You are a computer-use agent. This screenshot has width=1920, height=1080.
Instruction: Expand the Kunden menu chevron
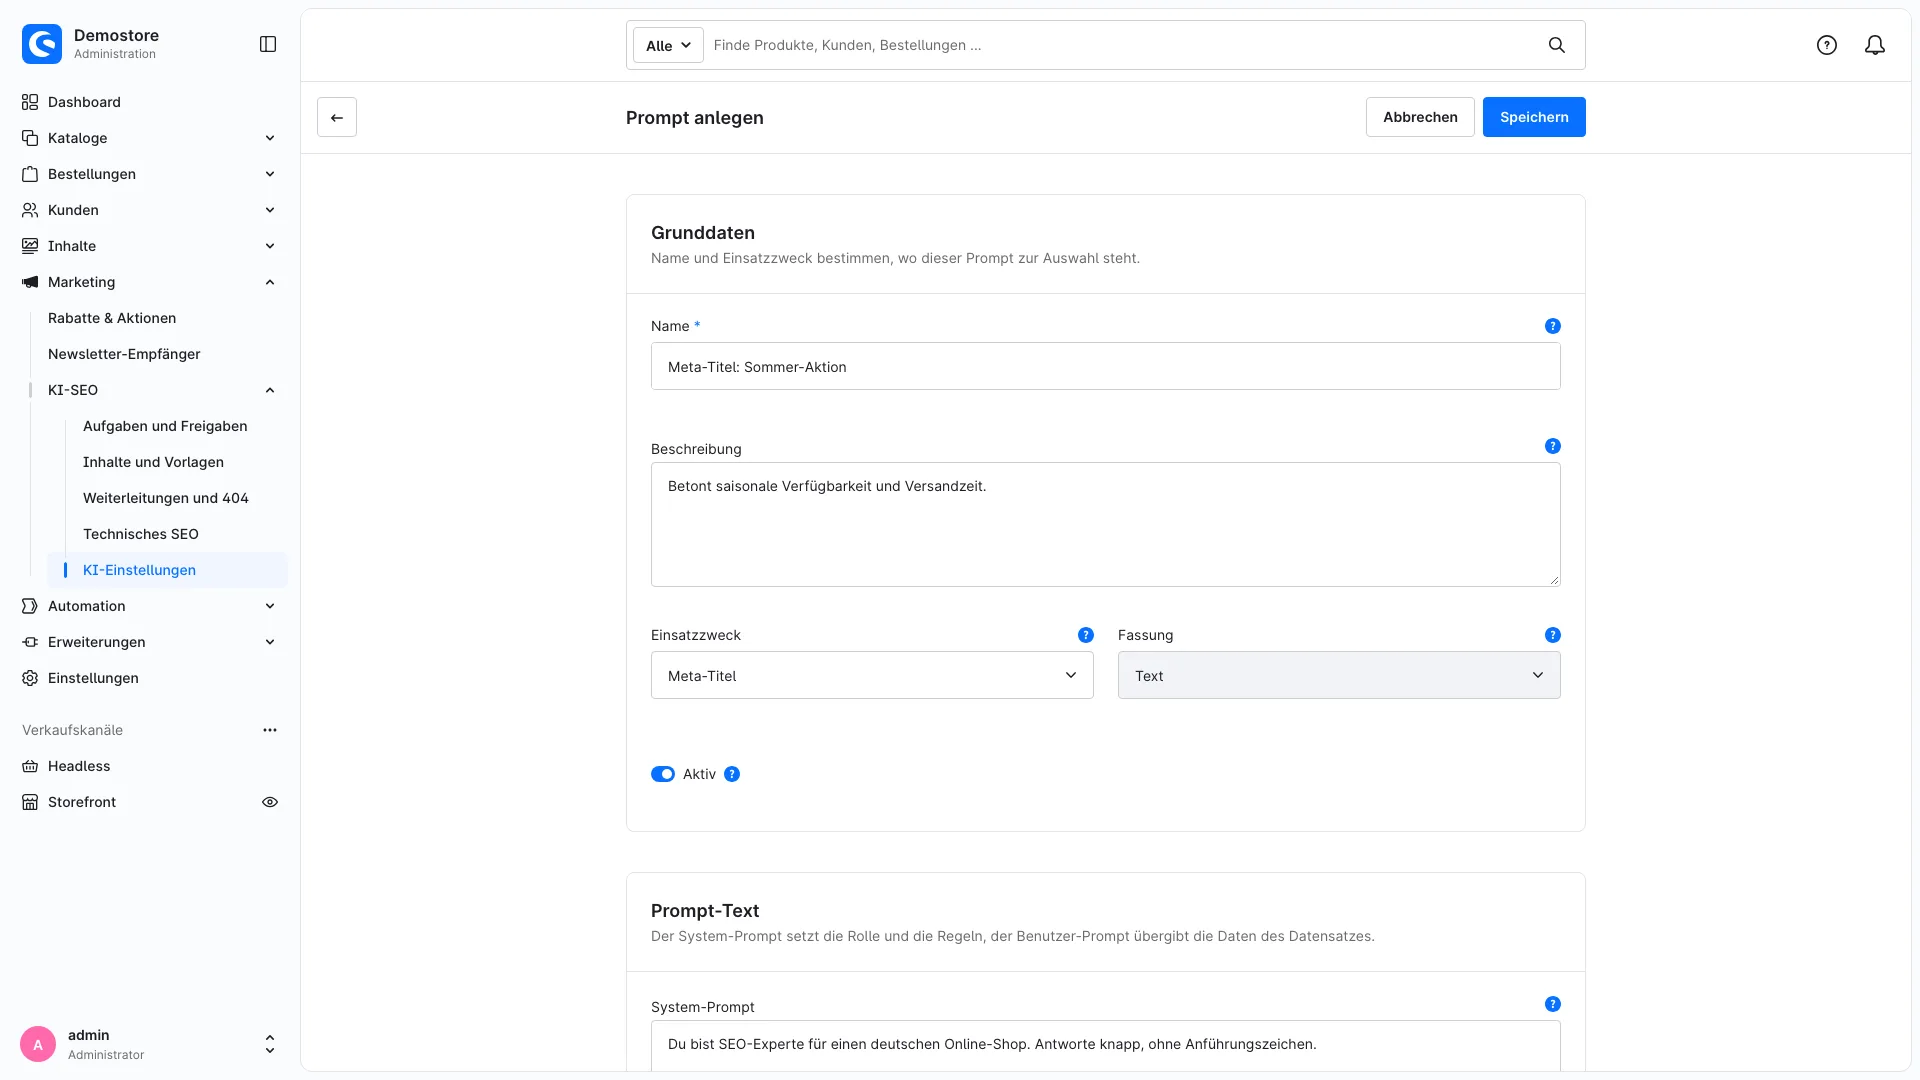(x=270, y=210)
